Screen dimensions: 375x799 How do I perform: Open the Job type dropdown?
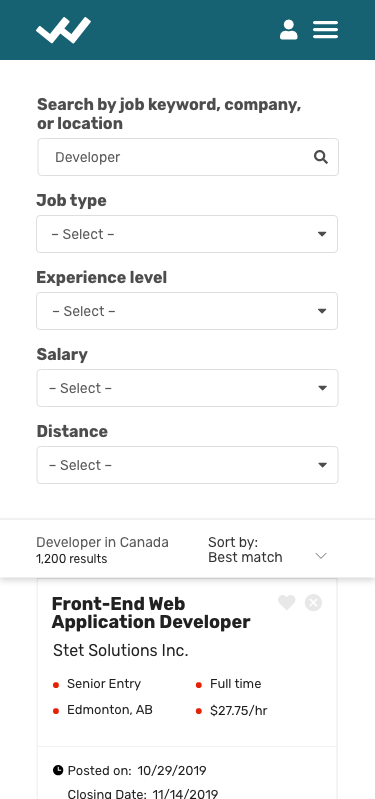[x=187, y=234]
